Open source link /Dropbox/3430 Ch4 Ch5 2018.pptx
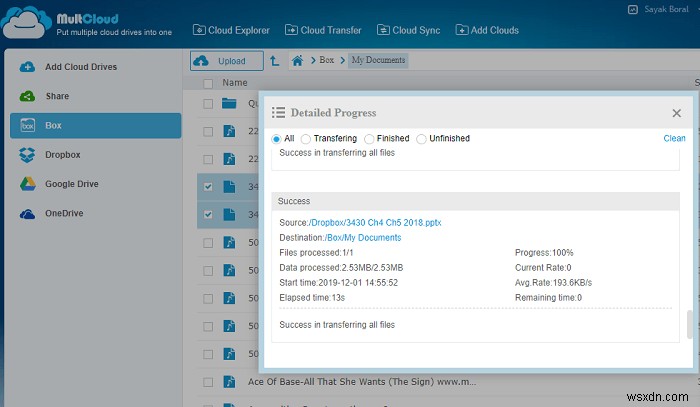 pyautogui.click(x=375, y=223)
